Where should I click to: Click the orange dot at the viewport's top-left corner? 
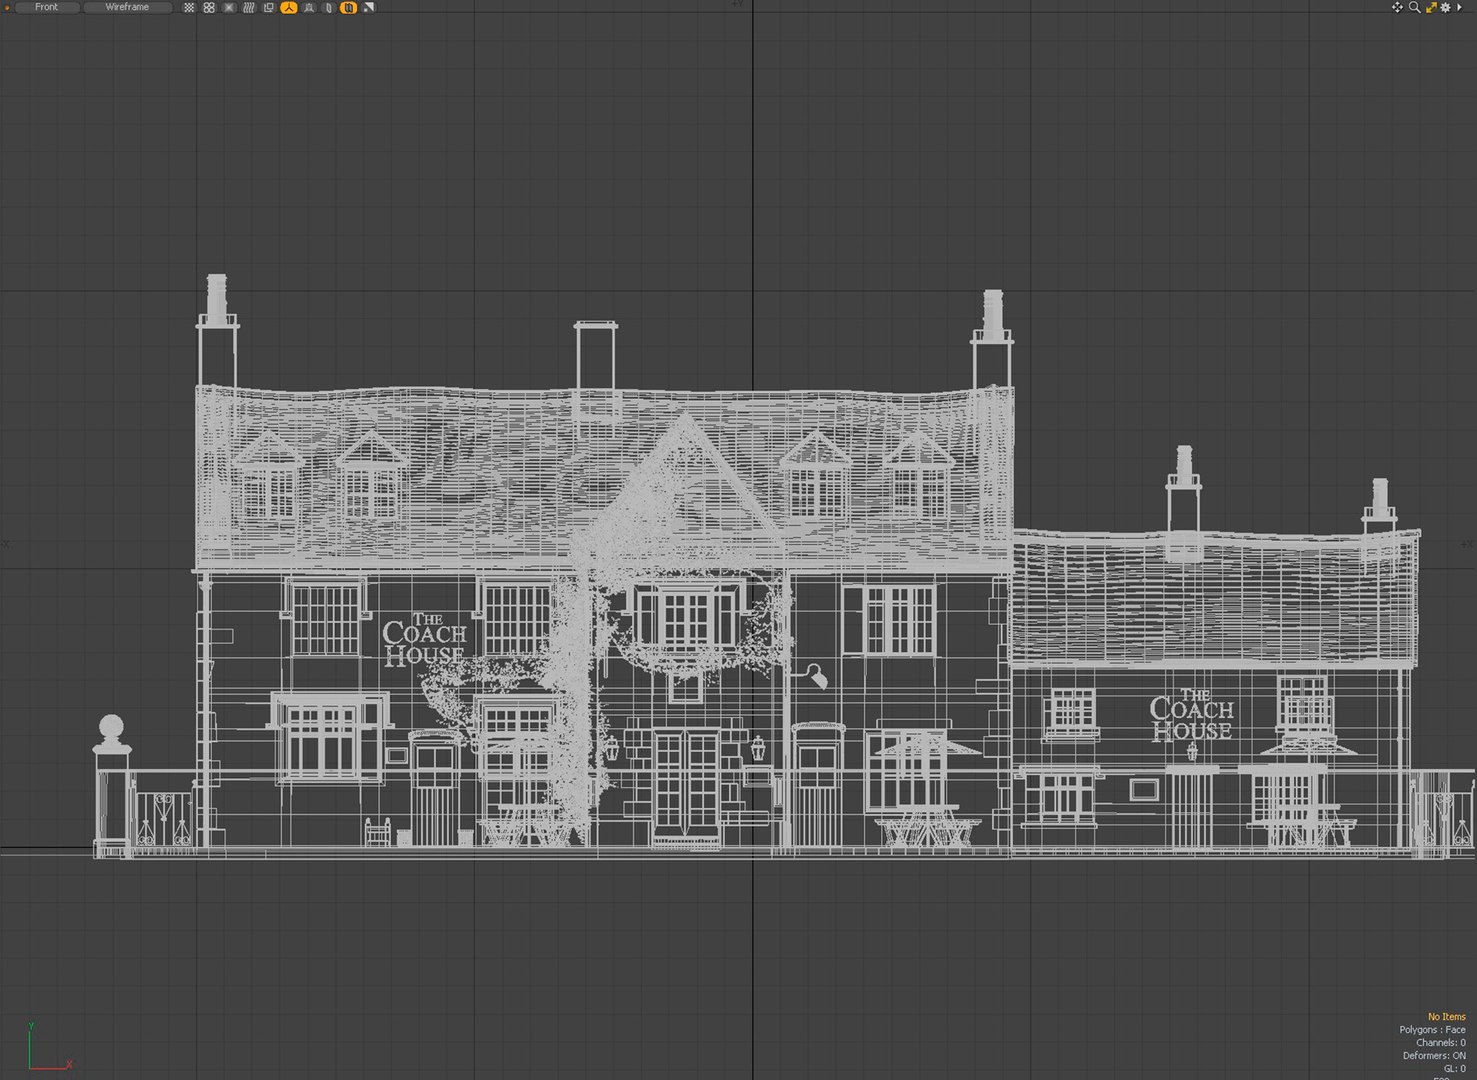[x=6, y=7]
